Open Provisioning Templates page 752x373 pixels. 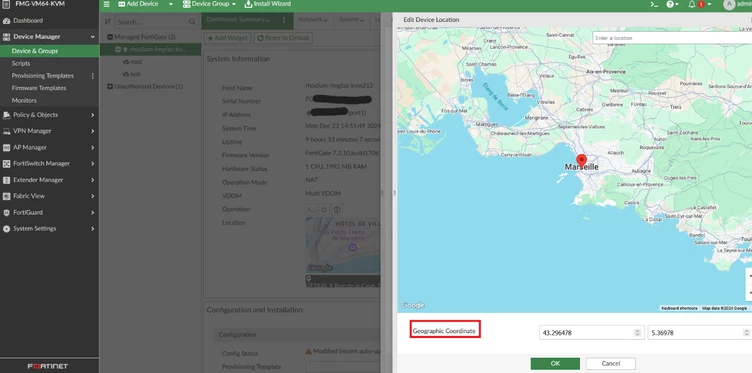43,76
